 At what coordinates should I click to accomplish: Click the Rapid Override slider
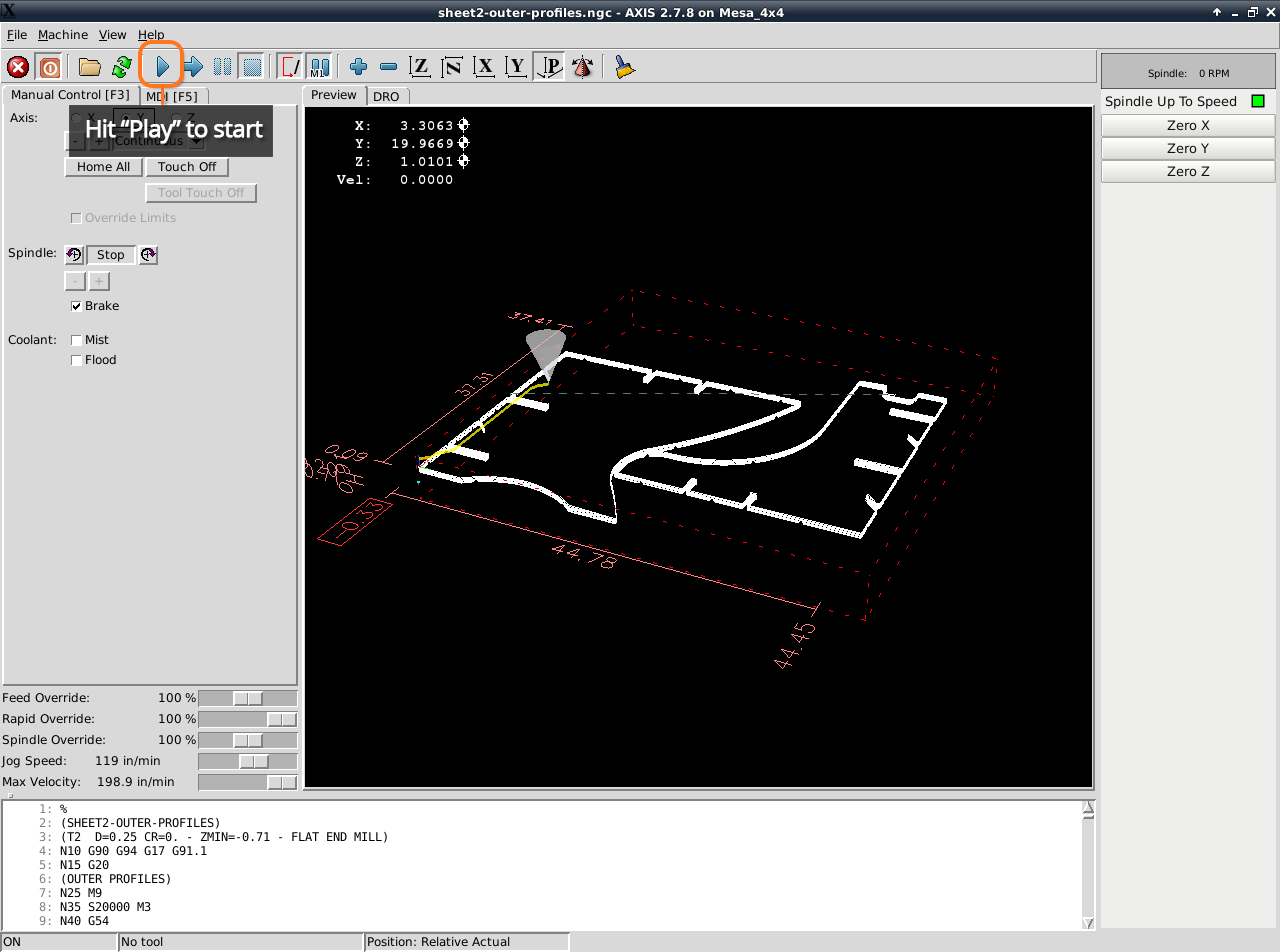coord(248,719)
